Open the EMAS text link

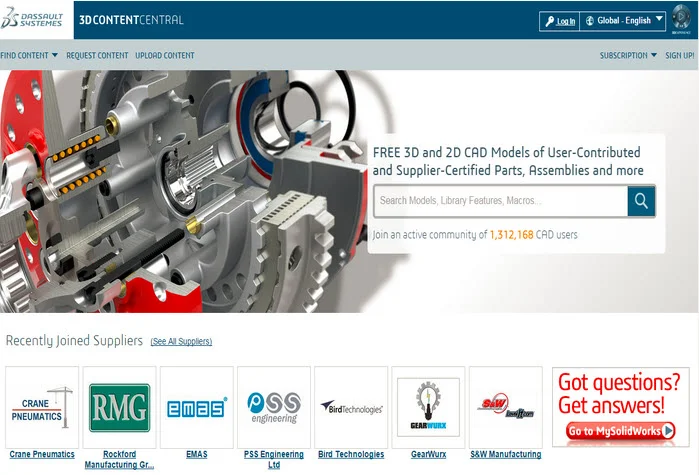197,454
